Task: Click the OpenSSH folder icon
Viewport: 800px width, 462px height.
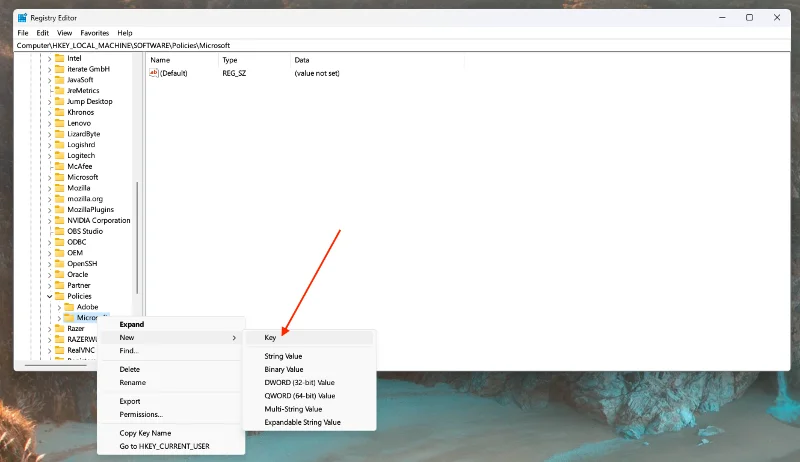Action: coord(60,264)
